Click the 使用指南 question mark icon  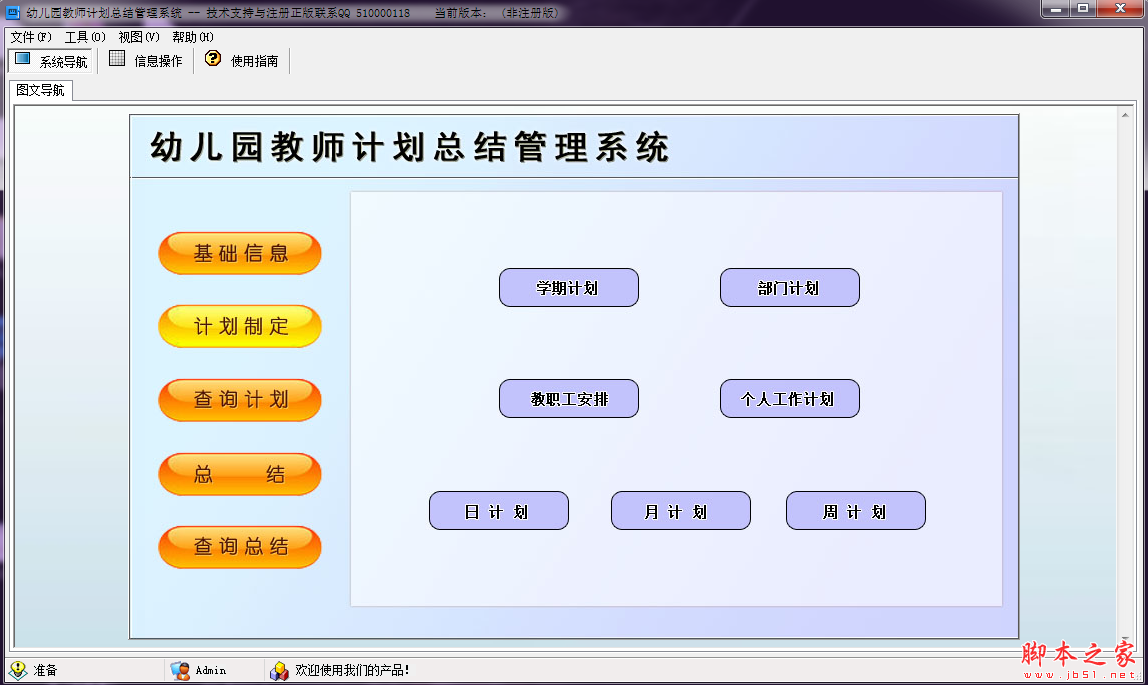click(x=211, y=60)
